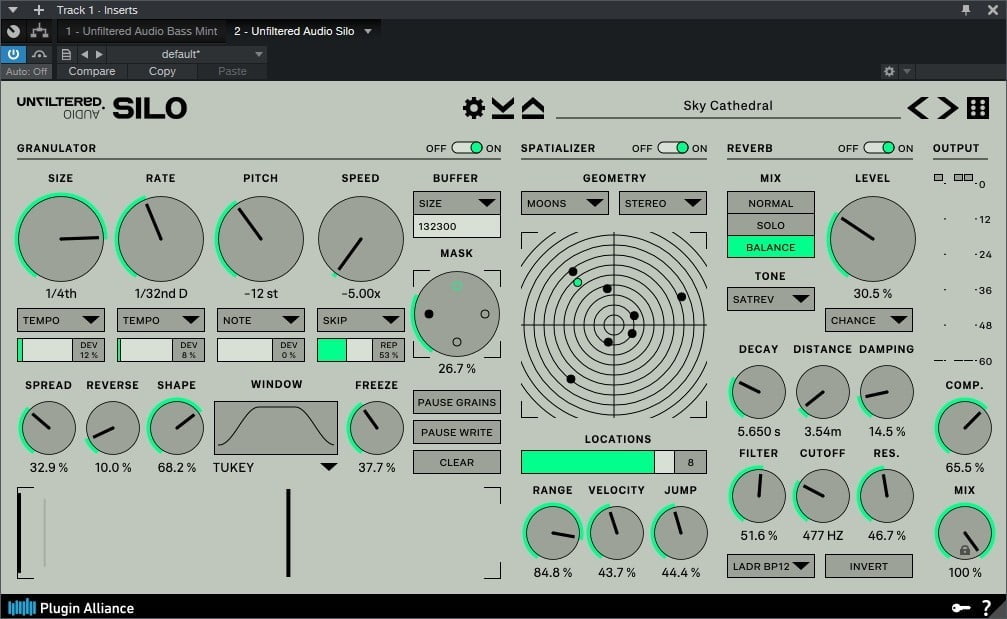Select SOLO reverb mix mode
Screen dimensions: 1007x619
point(771,225)
